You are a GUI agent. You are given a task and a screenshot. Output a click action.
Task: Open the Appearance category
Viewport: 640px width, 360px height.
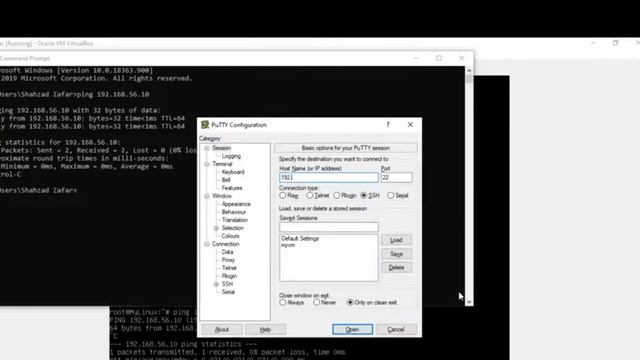[x=236, y=204]
